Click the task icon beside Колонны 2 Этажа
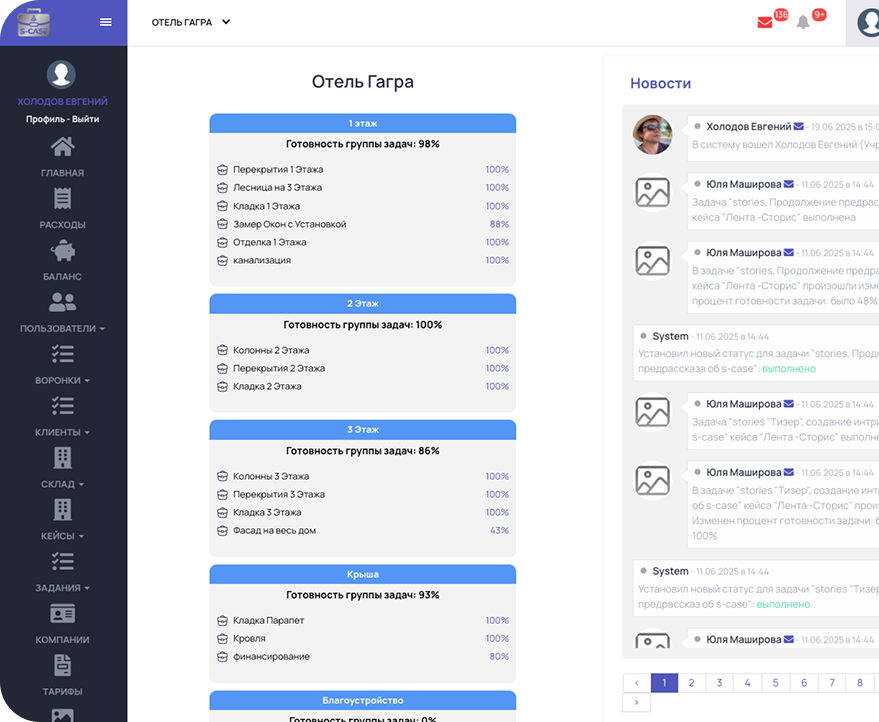 (223, 350)
